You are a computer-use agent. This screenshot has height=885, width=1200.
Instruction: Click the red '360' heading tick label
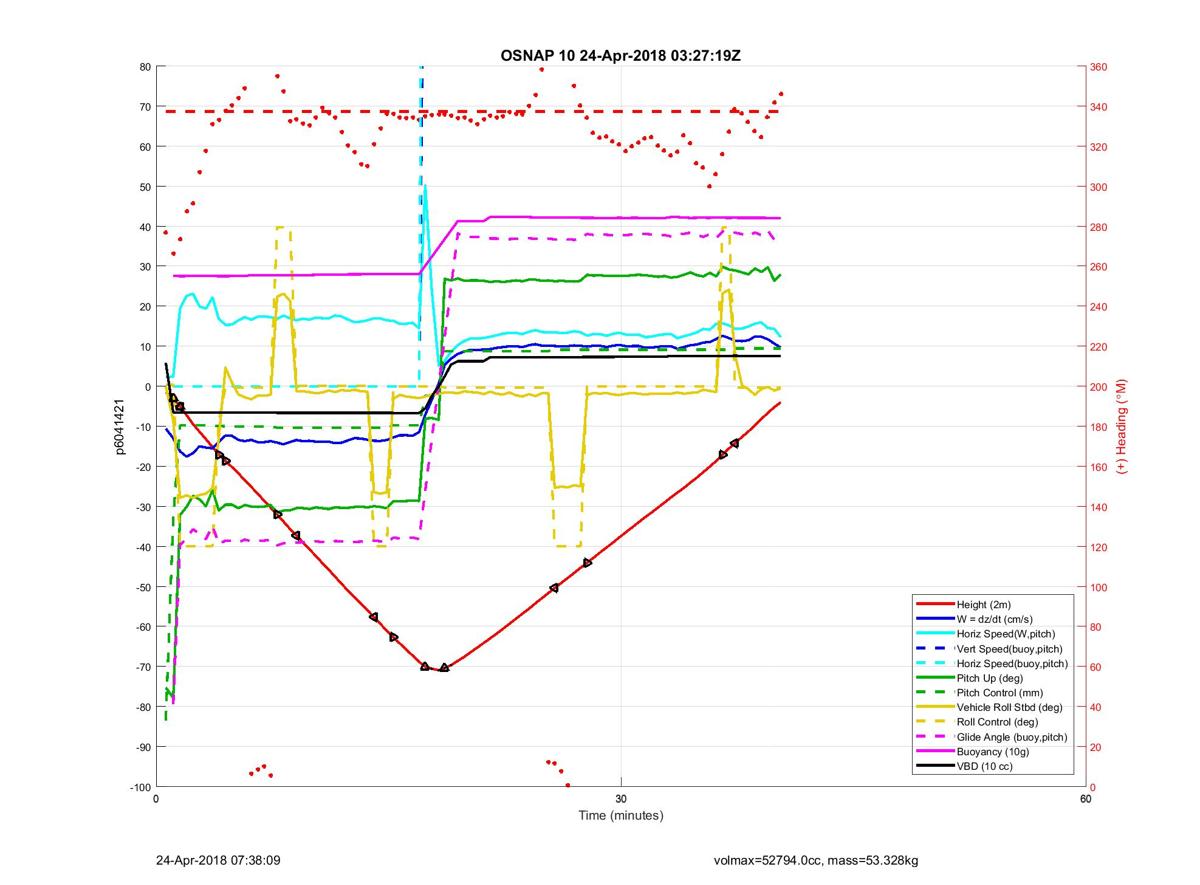coord(1100,67)
